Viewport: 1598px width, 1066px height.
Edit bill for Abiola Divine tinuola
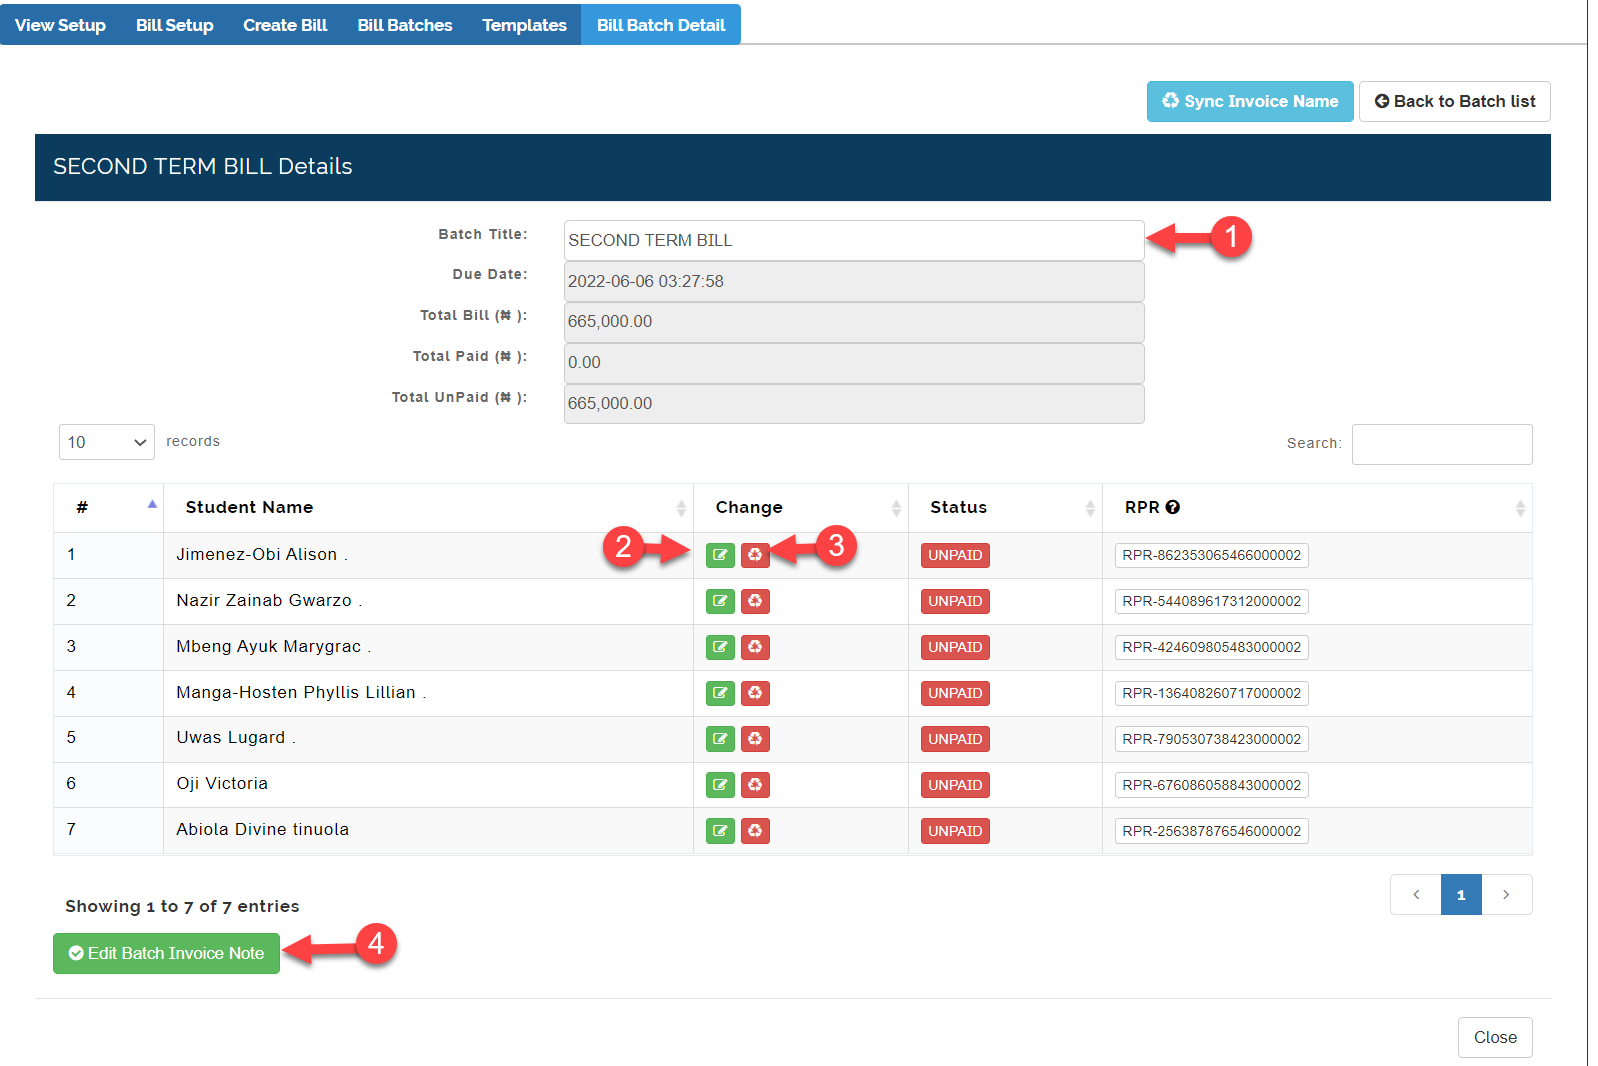[x=720, y=831]
